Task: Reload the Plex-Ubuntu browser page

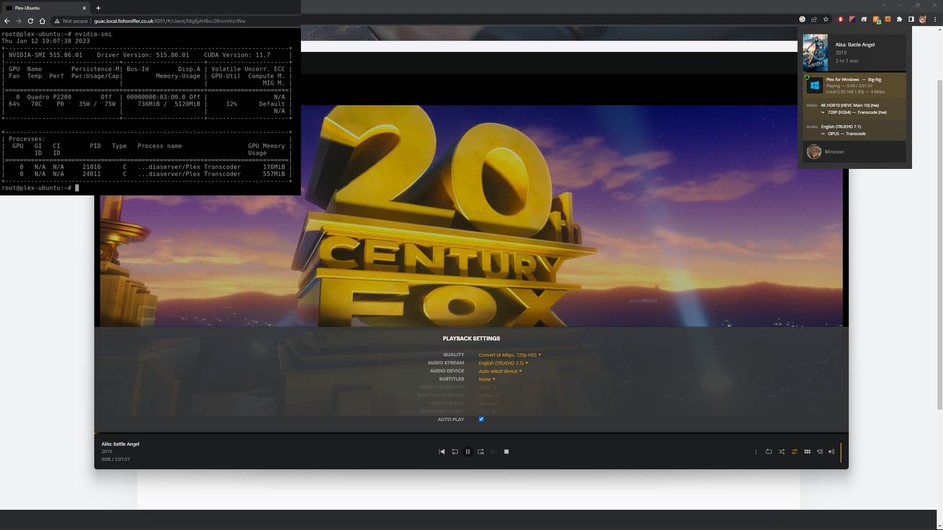Action: (x=30, y=20)
